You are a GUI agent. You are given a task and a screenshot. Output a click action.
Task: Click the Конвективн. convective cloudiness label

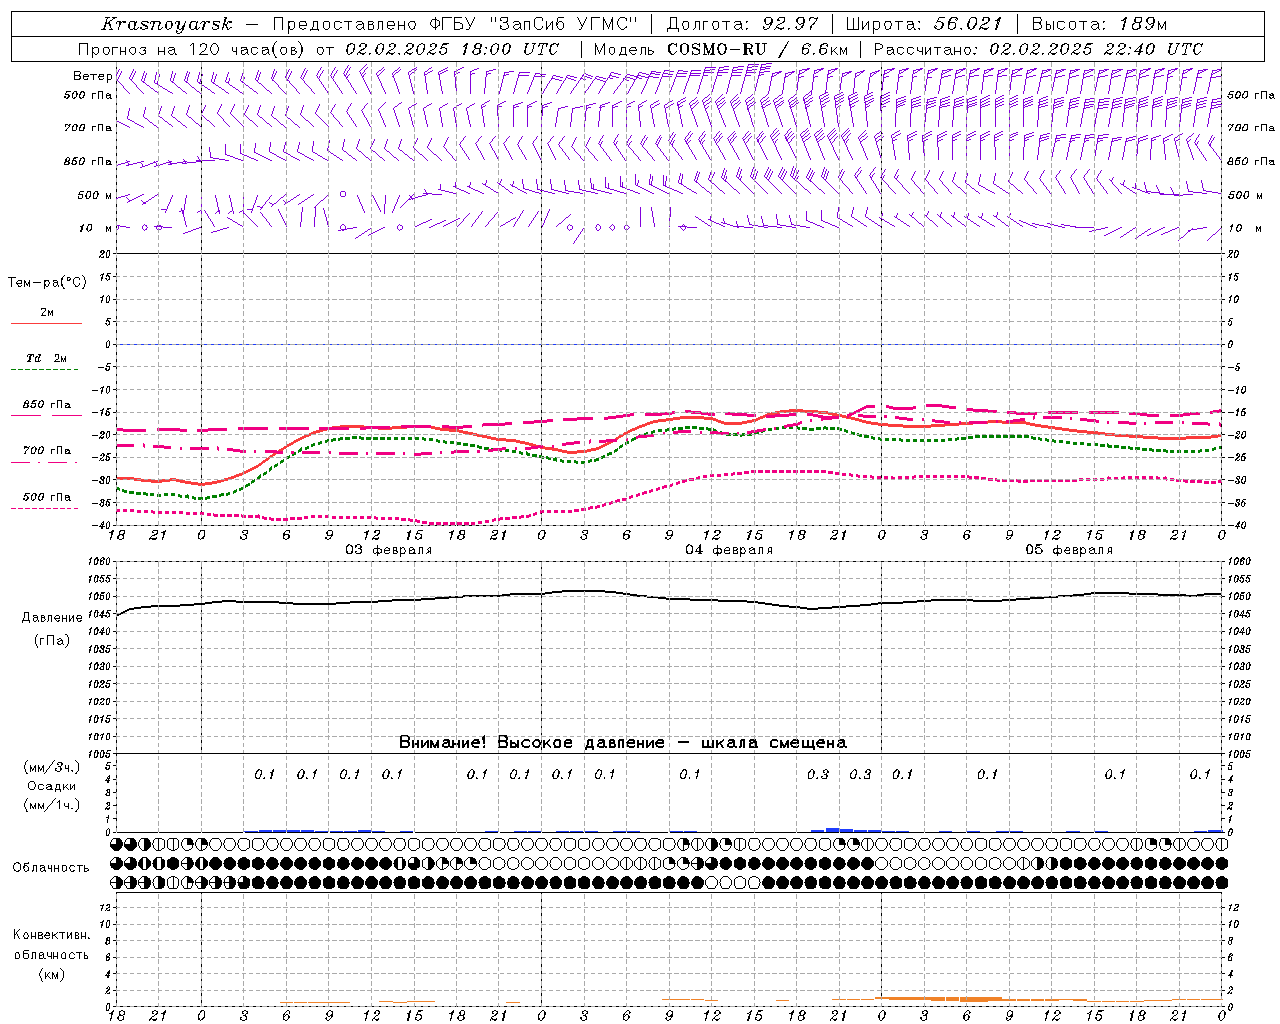tap(51, 935)
